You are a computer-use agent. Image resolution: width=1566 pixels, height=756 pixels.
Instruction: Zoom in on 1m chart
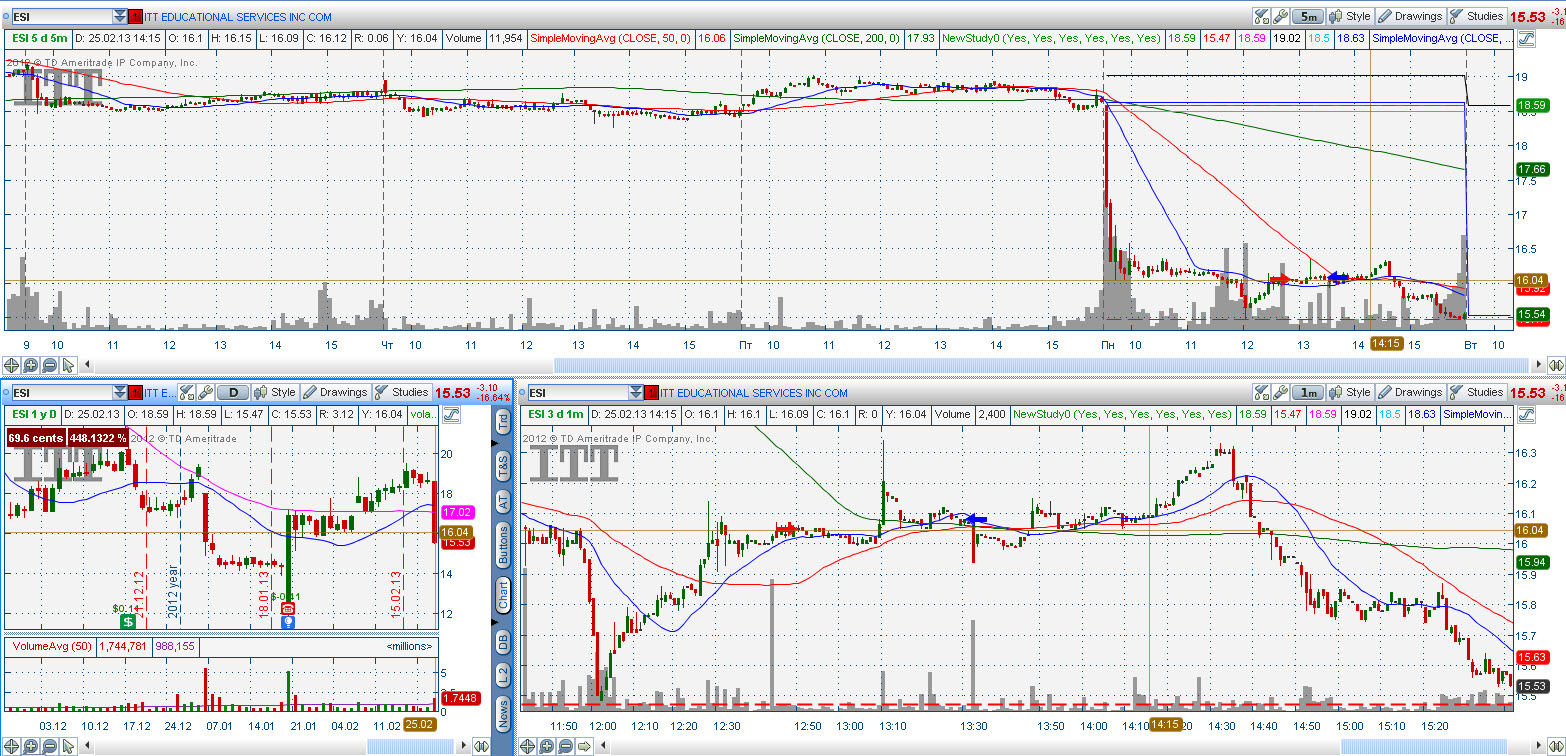(x=547, y=745)
